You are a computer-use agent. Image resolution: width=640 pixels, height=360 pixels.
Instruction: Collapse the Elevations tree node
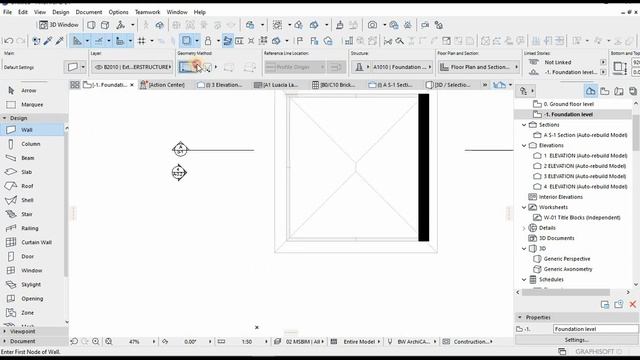[524, 145]
